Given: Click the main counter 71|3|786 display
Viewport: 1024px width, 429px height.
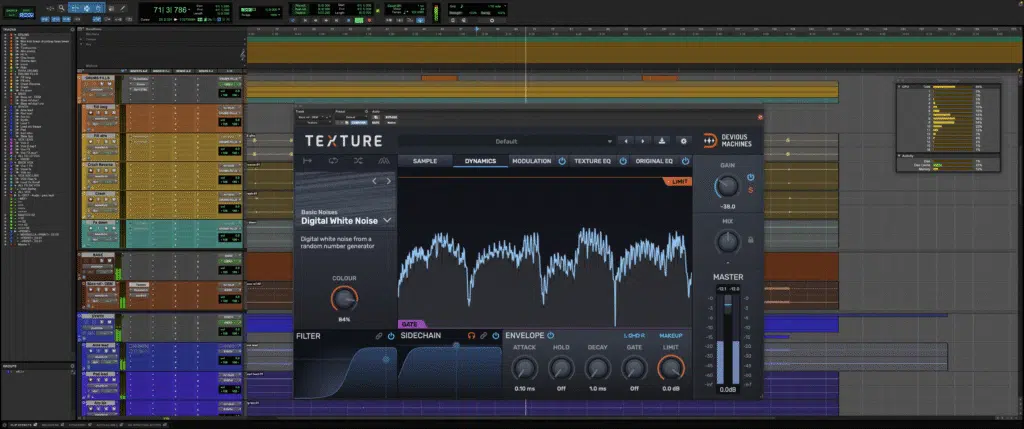Looking at the screenshot, I should click(170, 9).
